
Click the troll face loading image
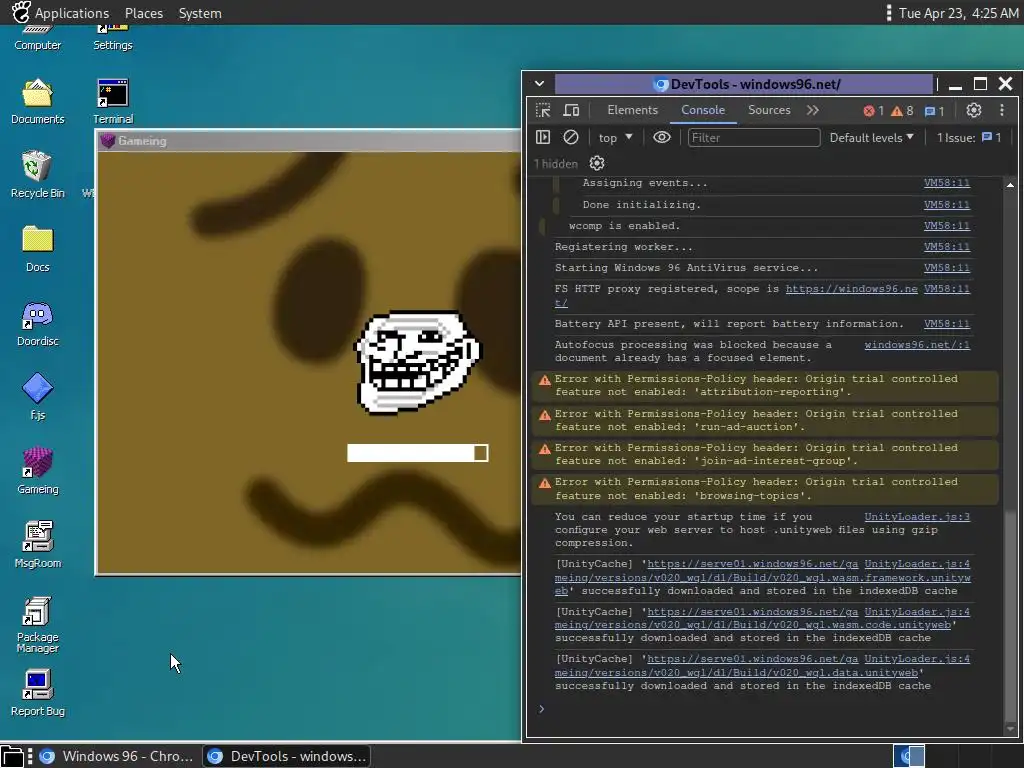[x=417, y=362]
